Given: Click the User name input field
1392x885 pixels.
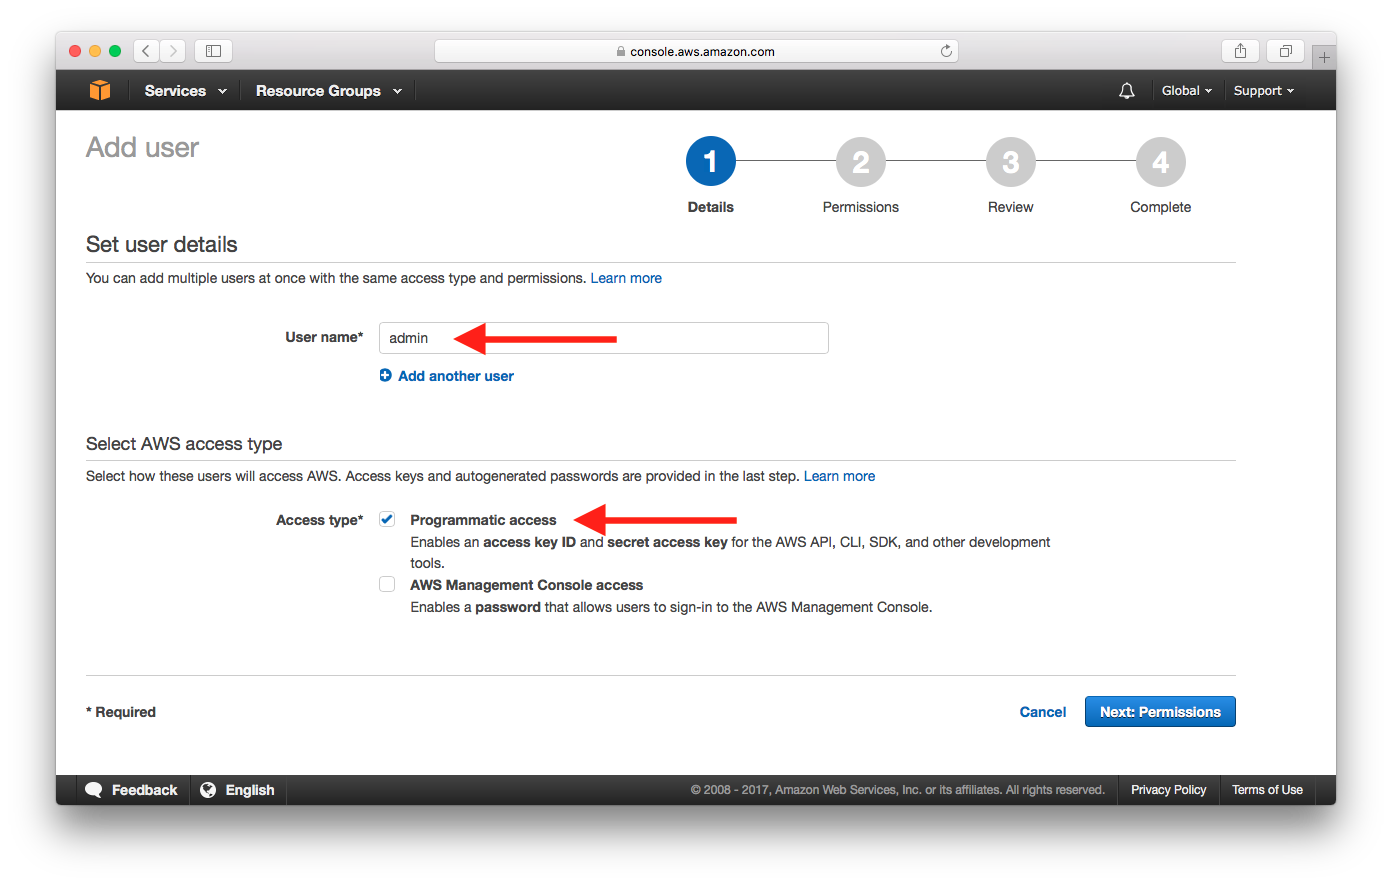Looking at the screenshot, I should click(x=604, y=338).
